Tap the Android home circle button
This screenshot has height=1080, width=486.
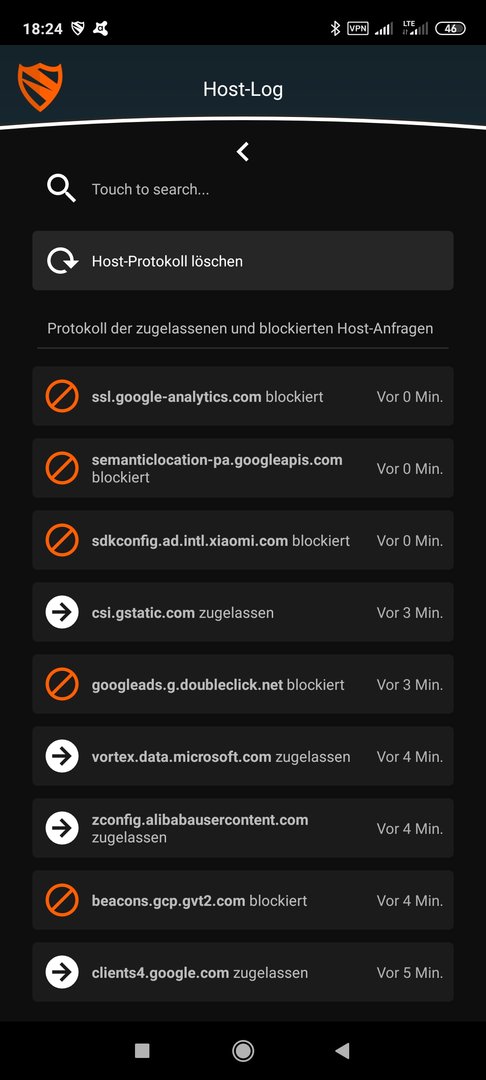coord(242,1050)
